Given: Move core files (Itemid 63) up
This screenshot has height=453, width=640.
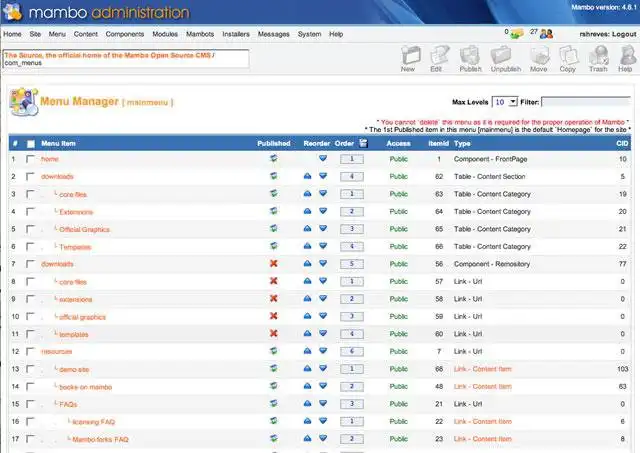Looking at the screenshot, I should [x=307, y=193].
